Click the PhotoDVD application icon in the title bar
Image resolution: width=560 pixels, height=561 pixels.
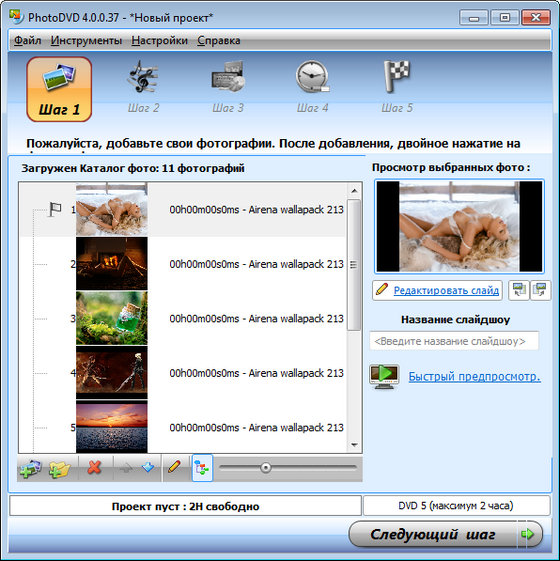[x=16, y=16]
